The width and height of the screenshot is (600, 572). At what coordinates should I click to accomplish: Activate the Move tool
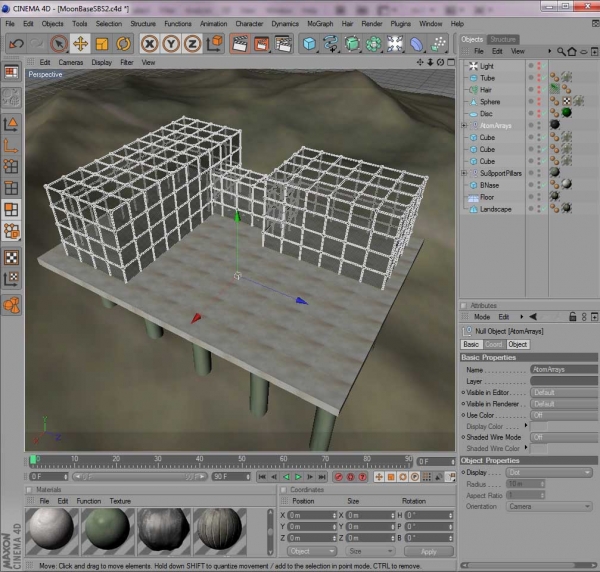[80, 44]
